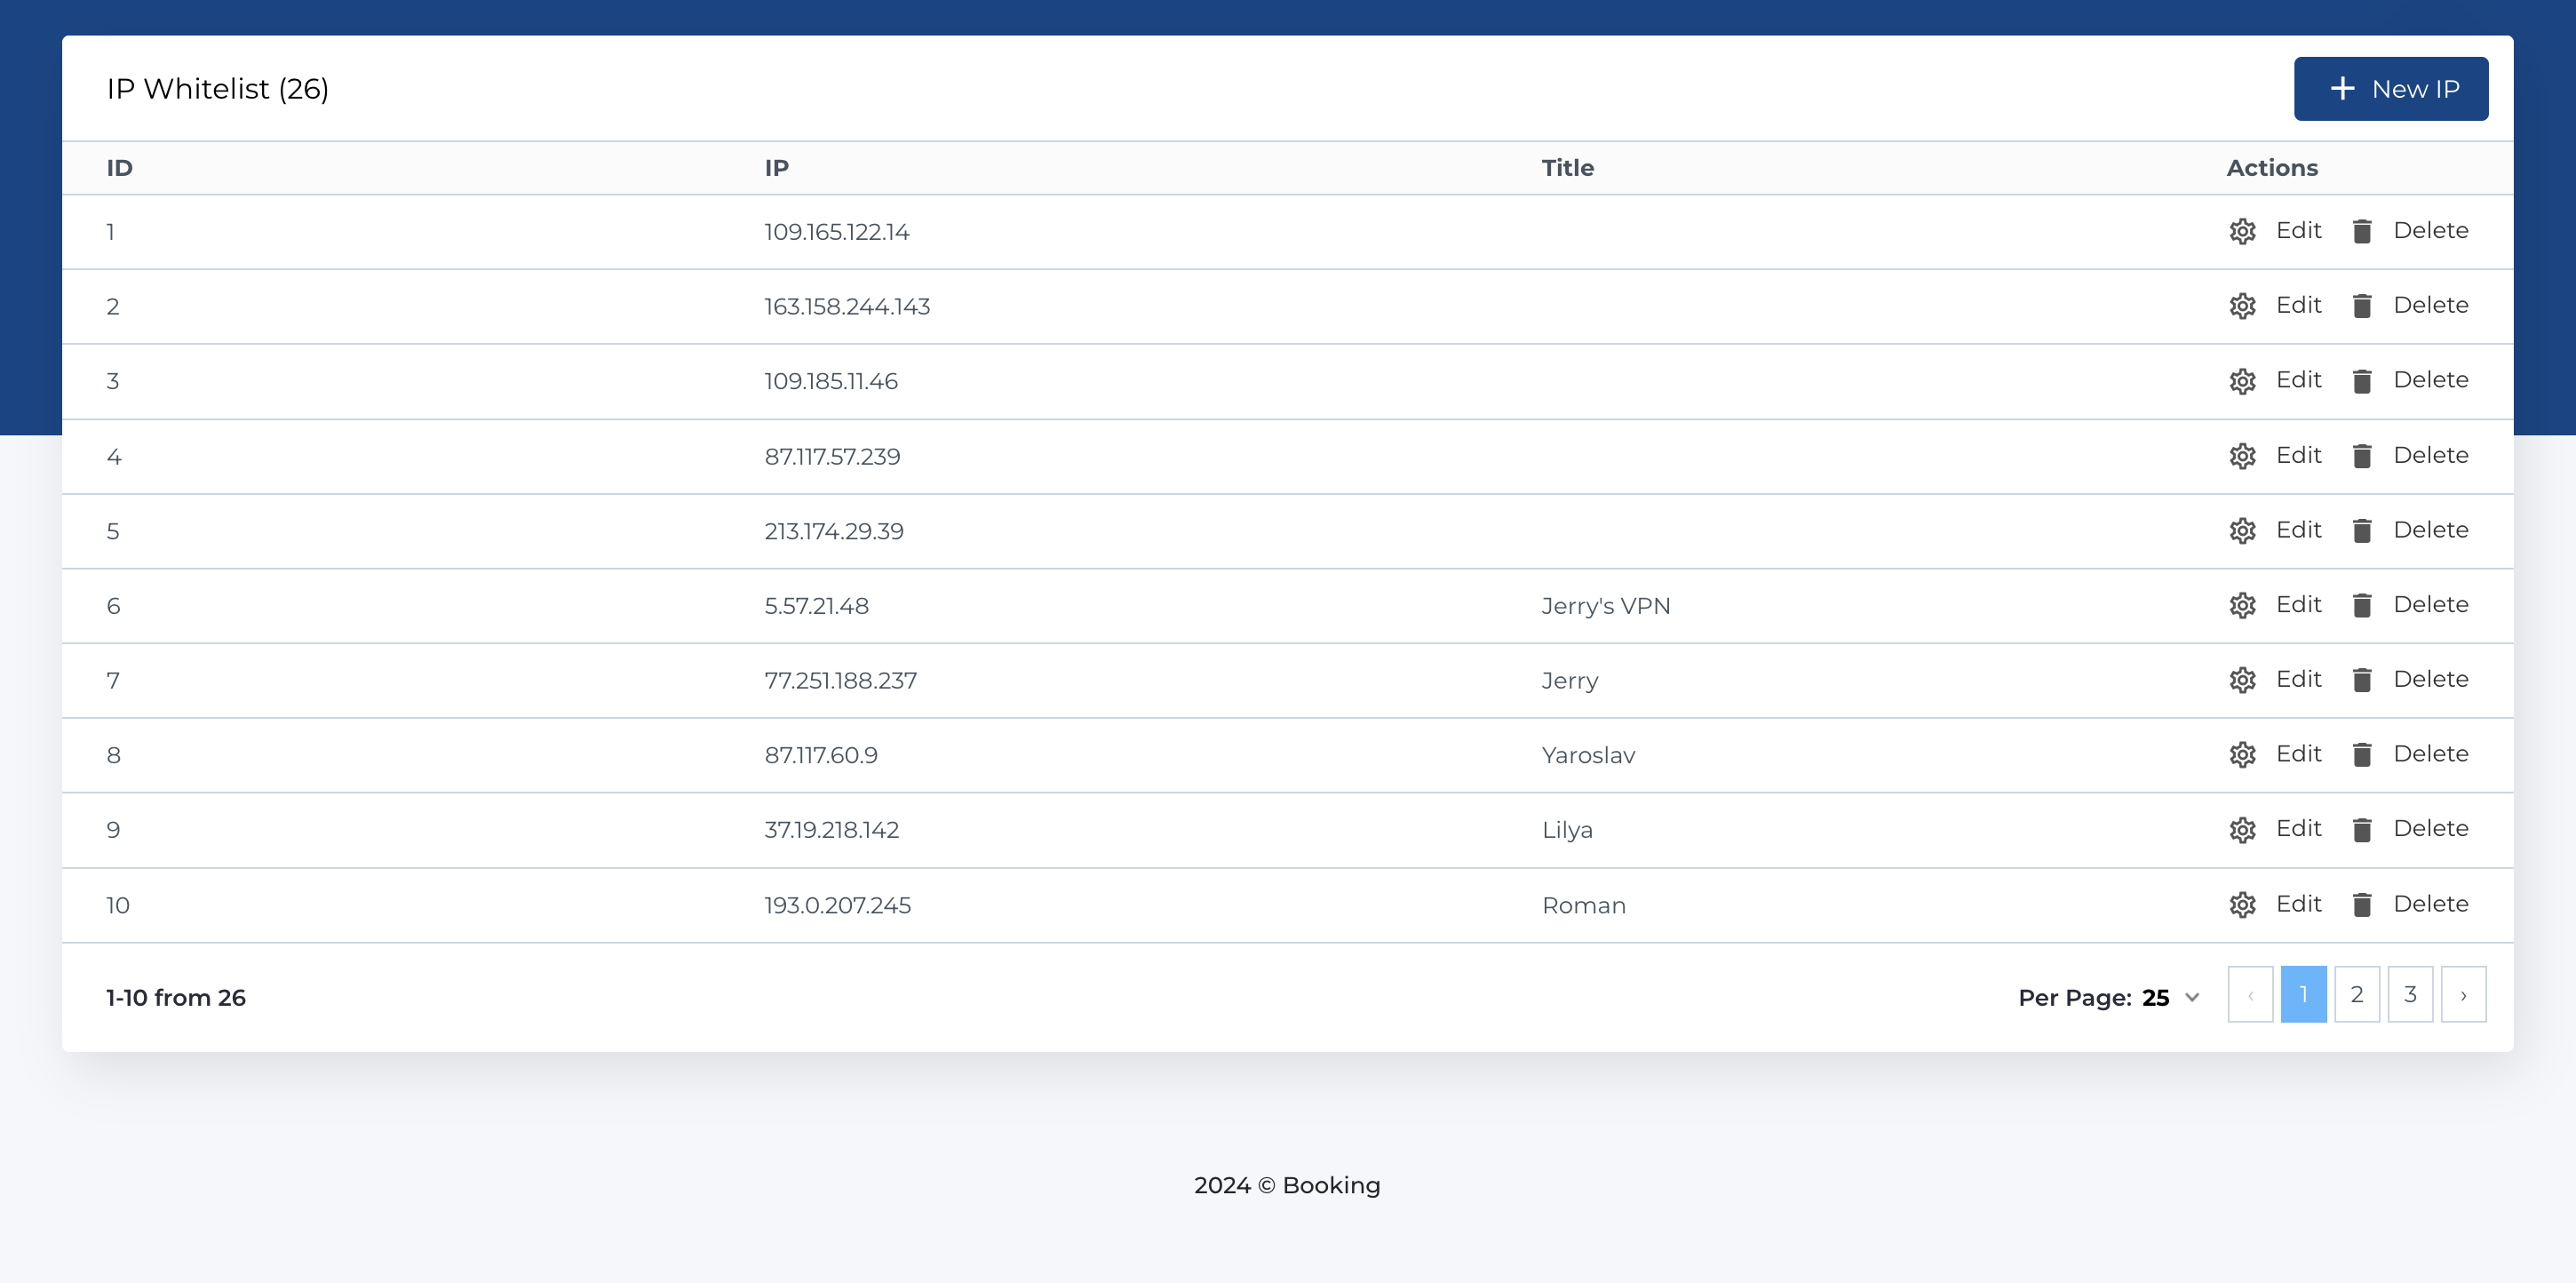Click Edit on the Jerry's VPN row
Viewport: 2576px width, 1283px height.
[2299, 605]
